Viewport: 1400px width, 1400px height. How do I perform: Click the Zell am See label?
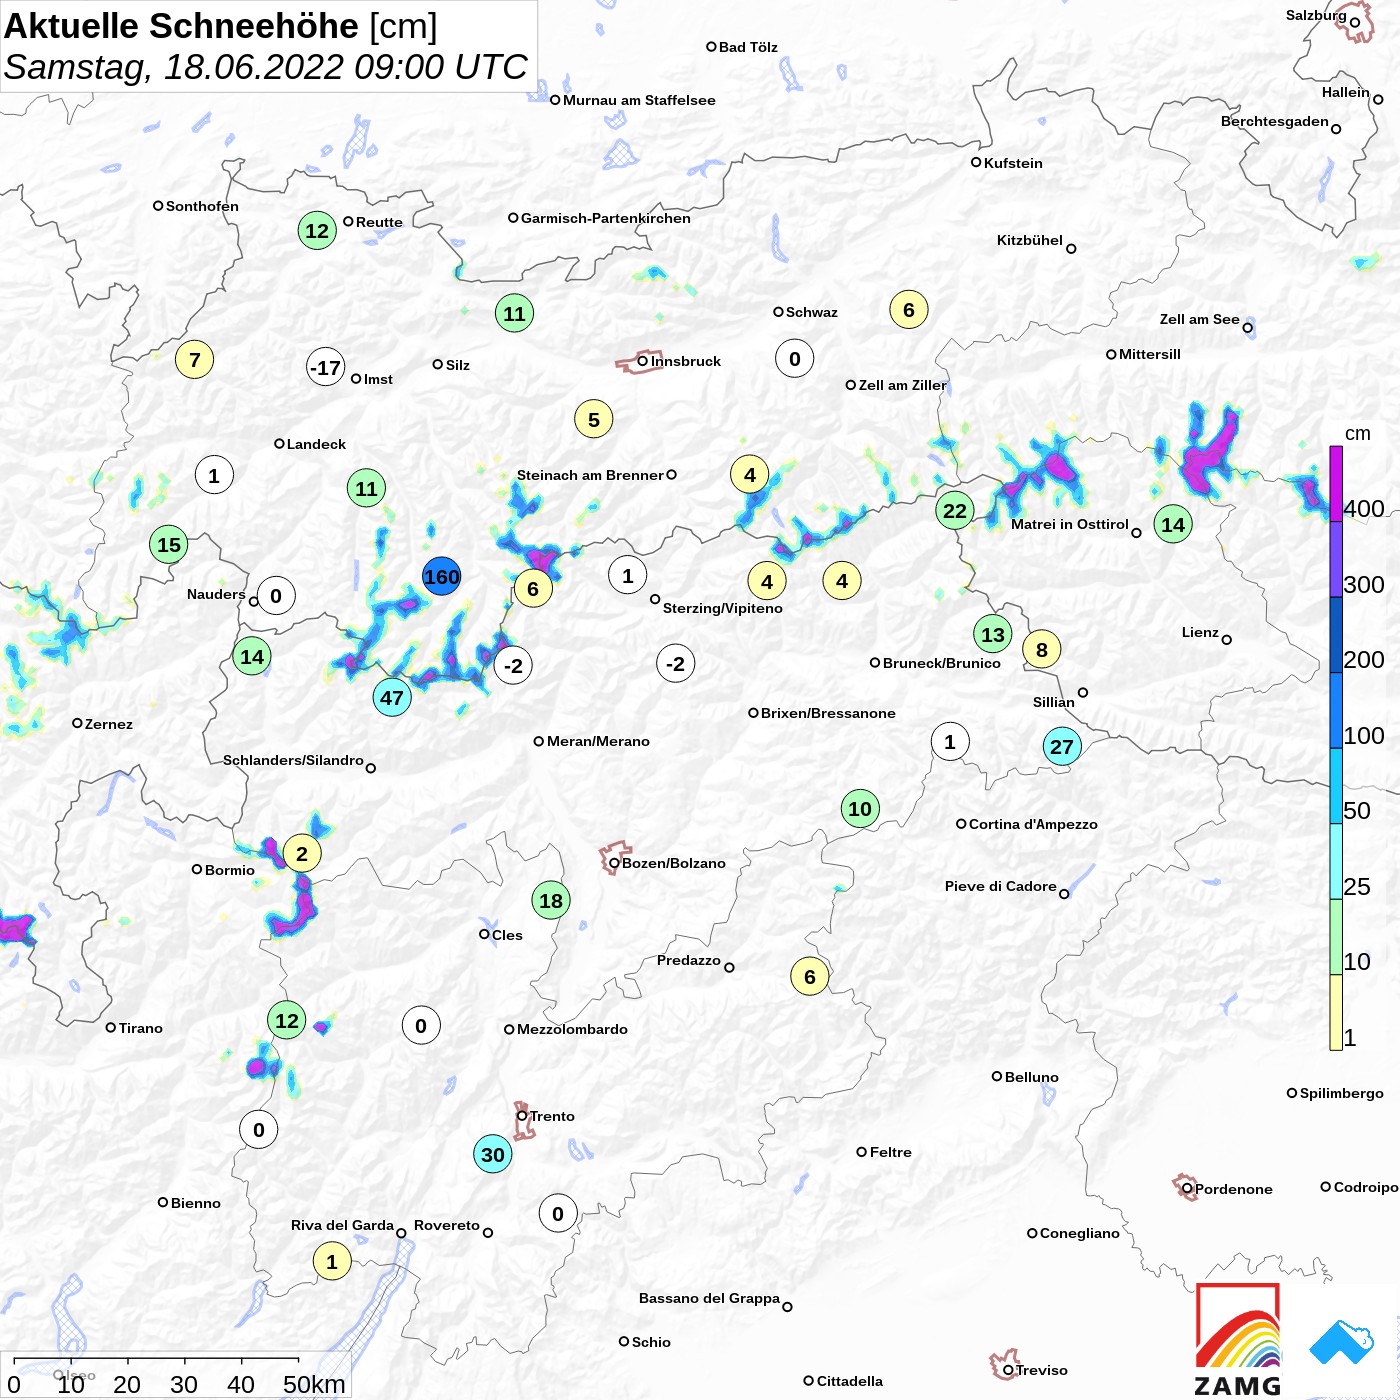(x=1199, y=319)
